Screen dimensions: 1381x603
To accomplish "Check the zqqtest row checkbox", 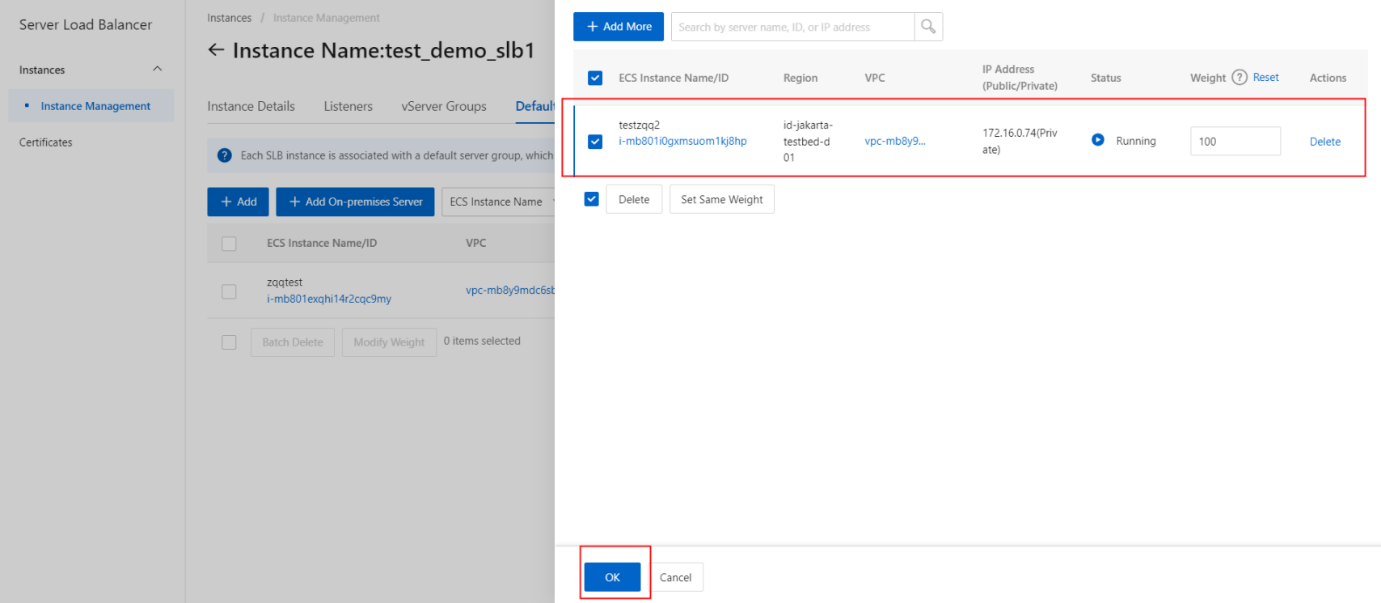I will [229, 291].
